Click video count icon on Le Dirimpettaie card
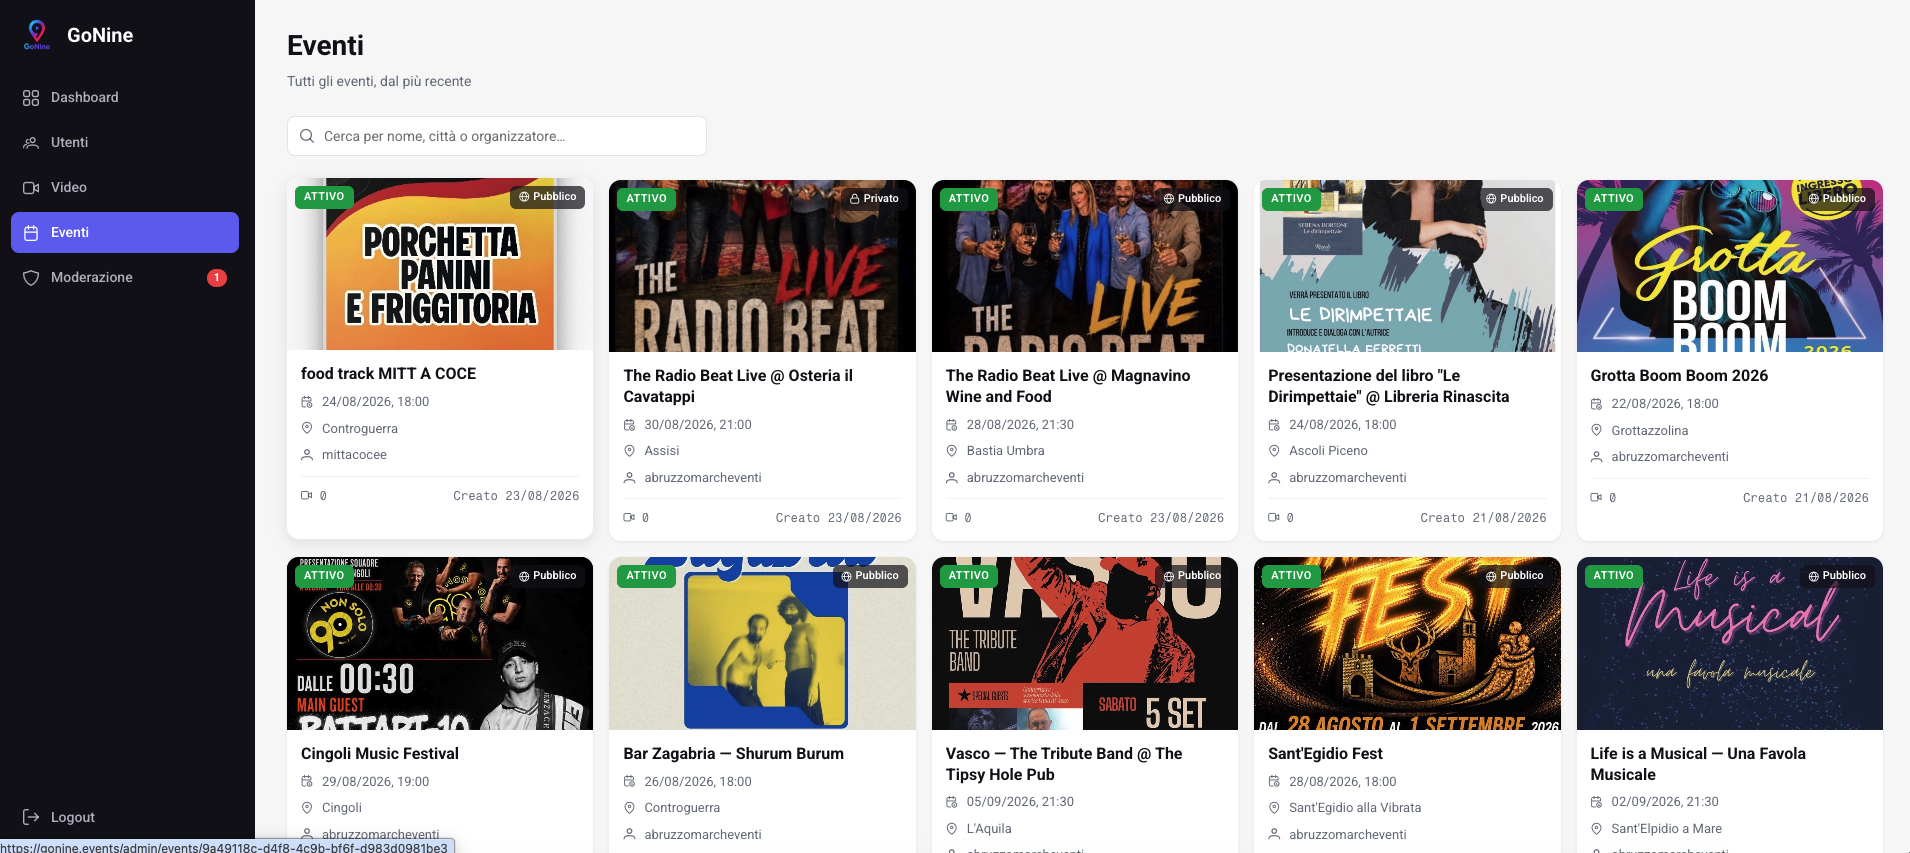Screen dimensions: 1910x853 pos(1274,518)
